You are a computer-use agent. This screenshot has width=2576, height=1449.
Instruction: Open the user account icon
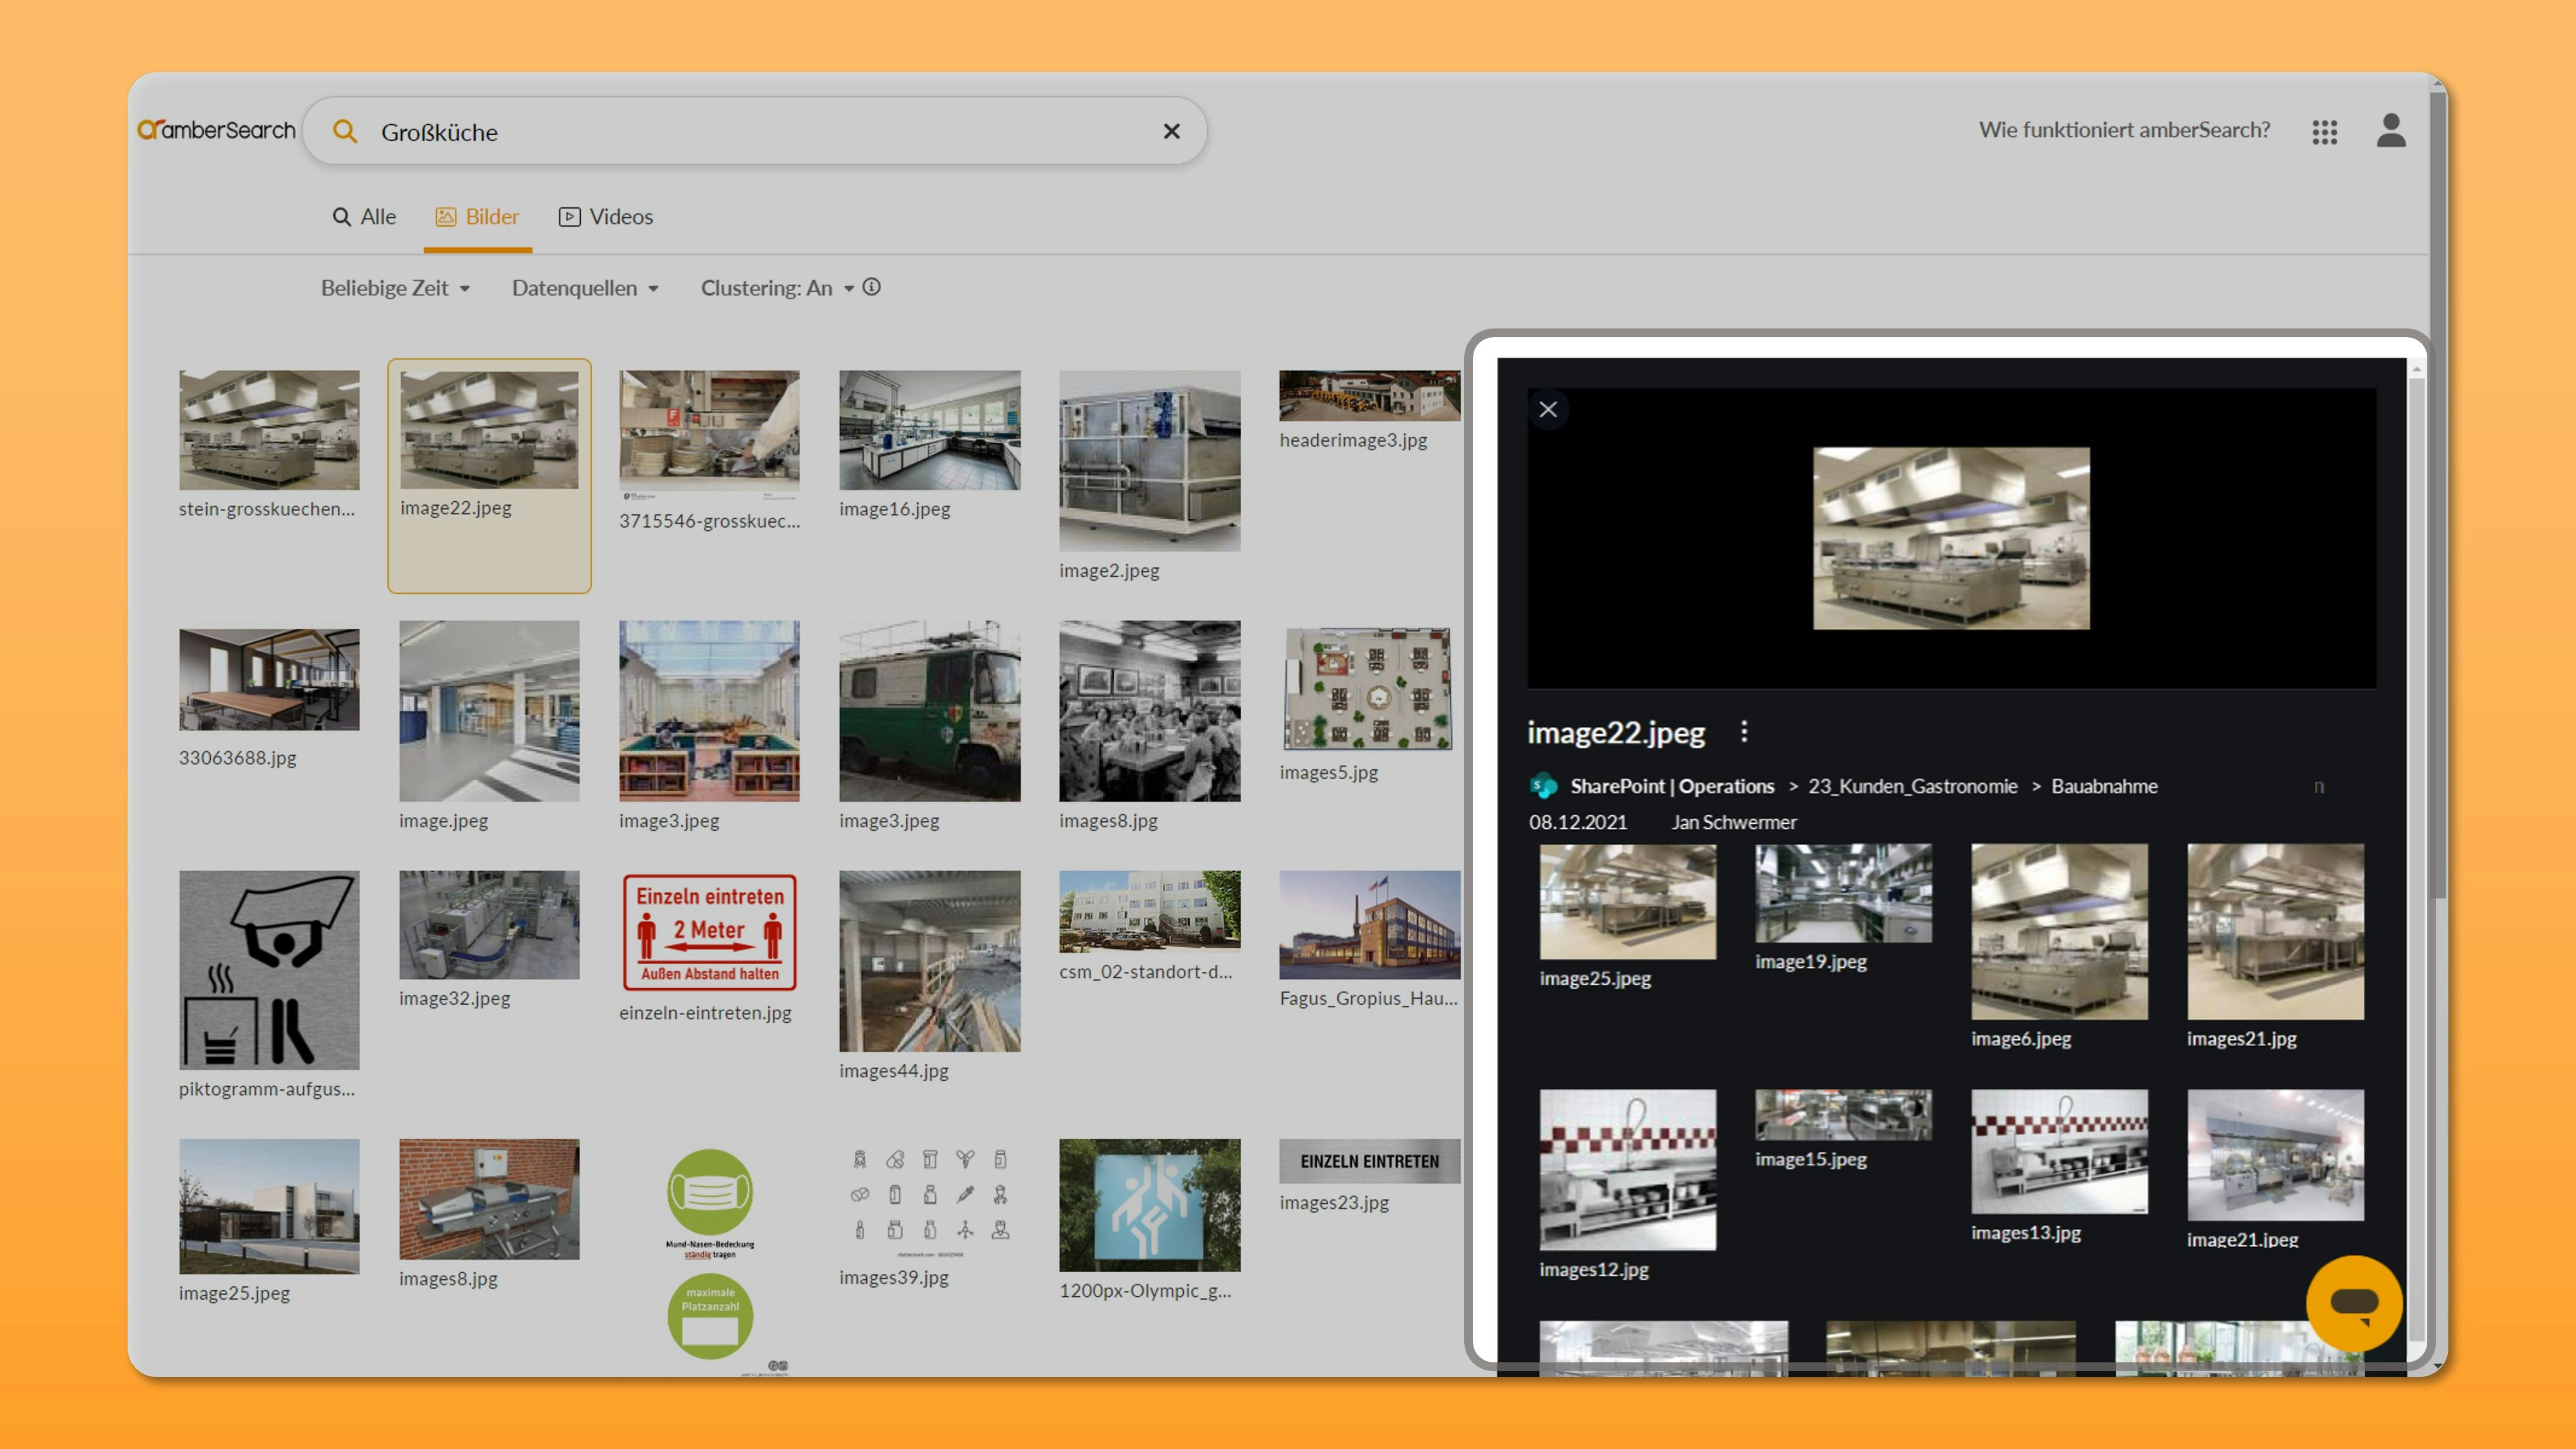[2391, 130]
